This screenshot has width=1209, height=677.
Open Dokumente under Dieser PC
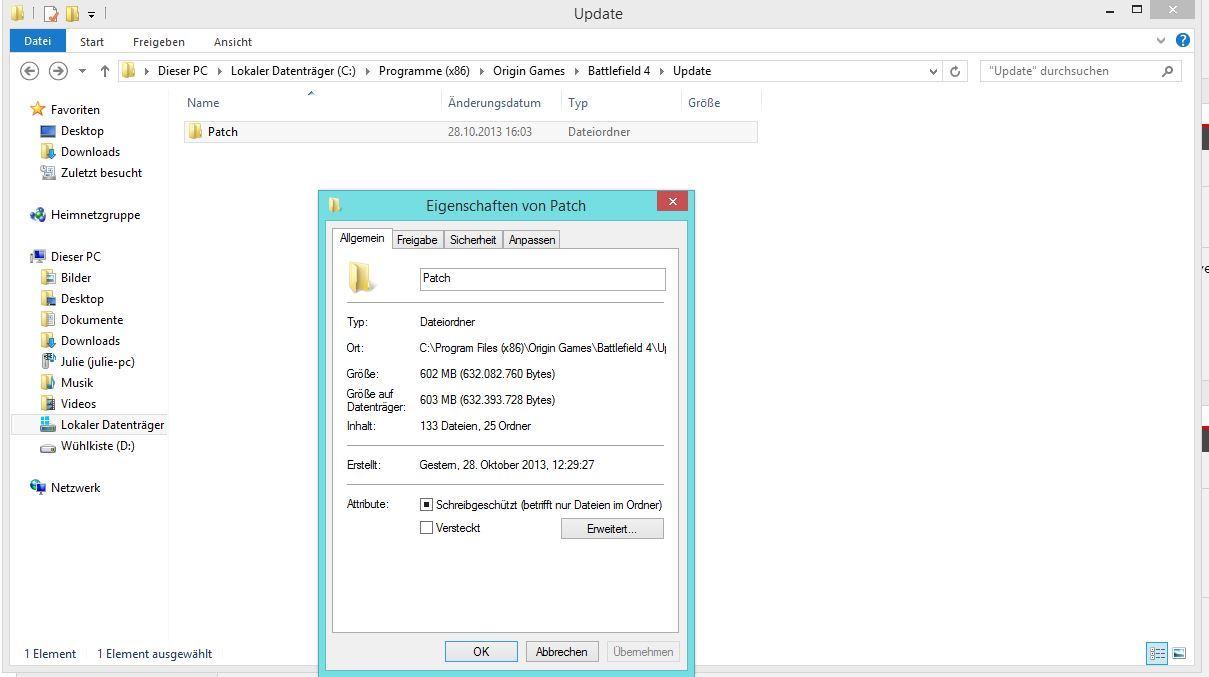pos(92,320)
